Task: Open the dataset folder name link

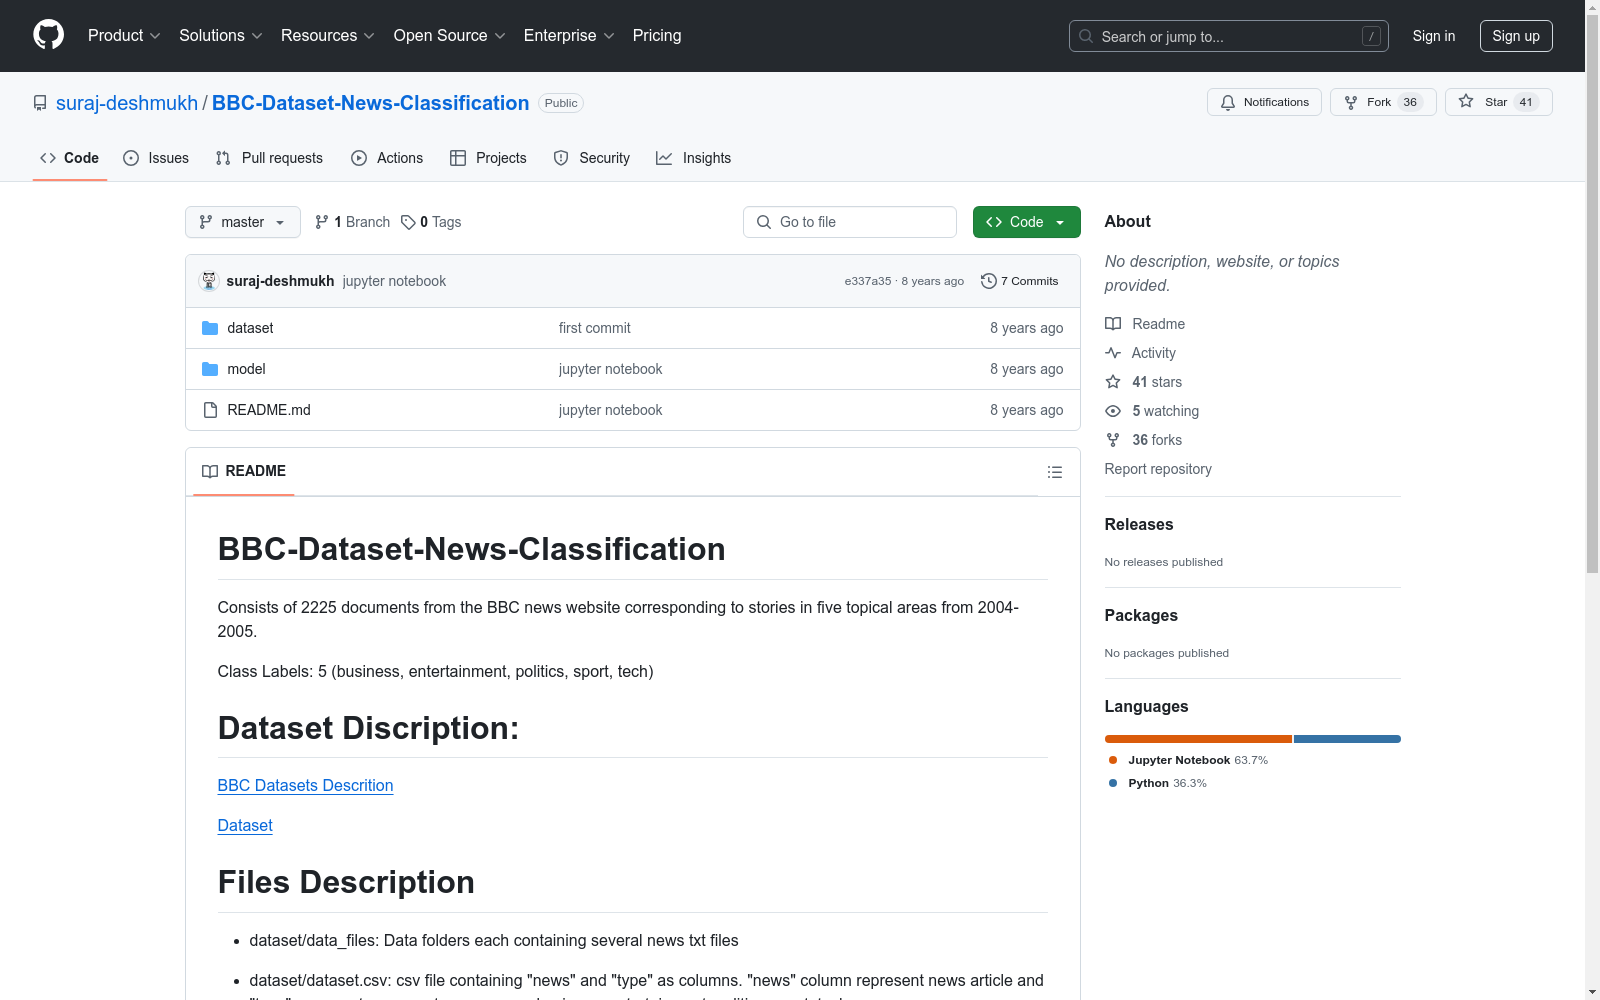Action: point(250,328)
